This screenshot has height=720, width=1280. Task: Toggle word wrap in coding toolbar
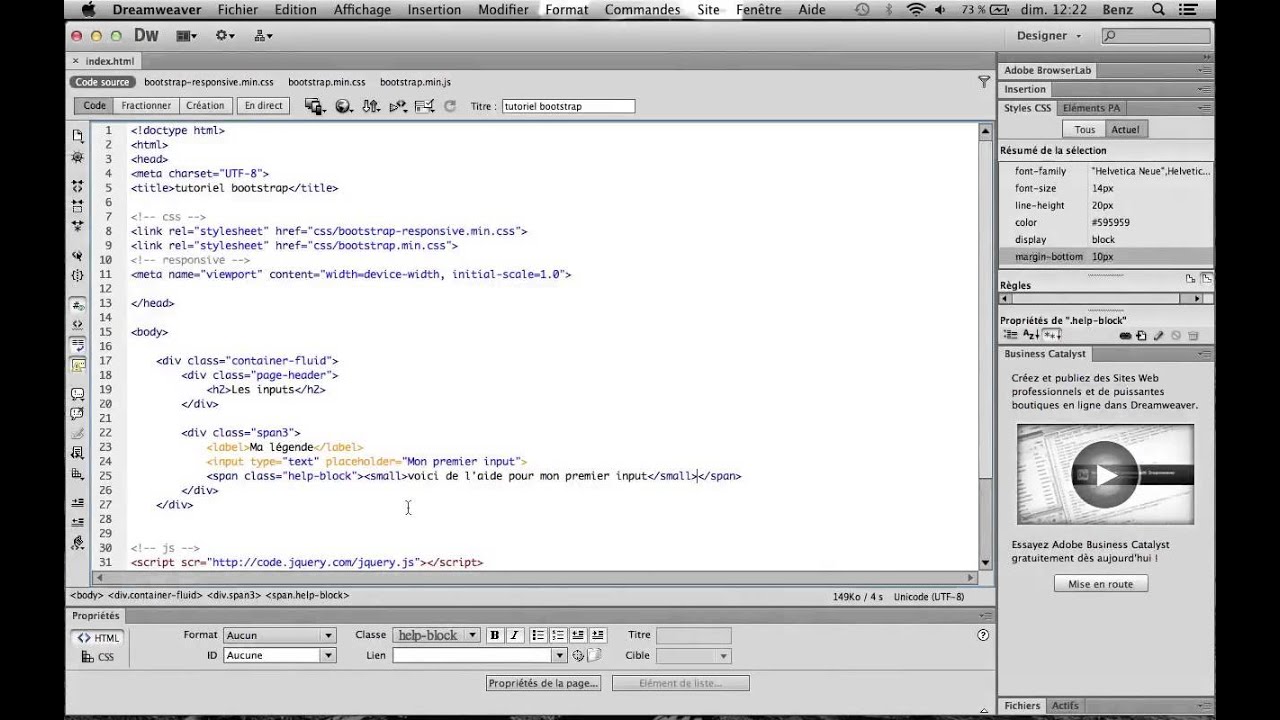pyautogui.click(x=78, y=343)
